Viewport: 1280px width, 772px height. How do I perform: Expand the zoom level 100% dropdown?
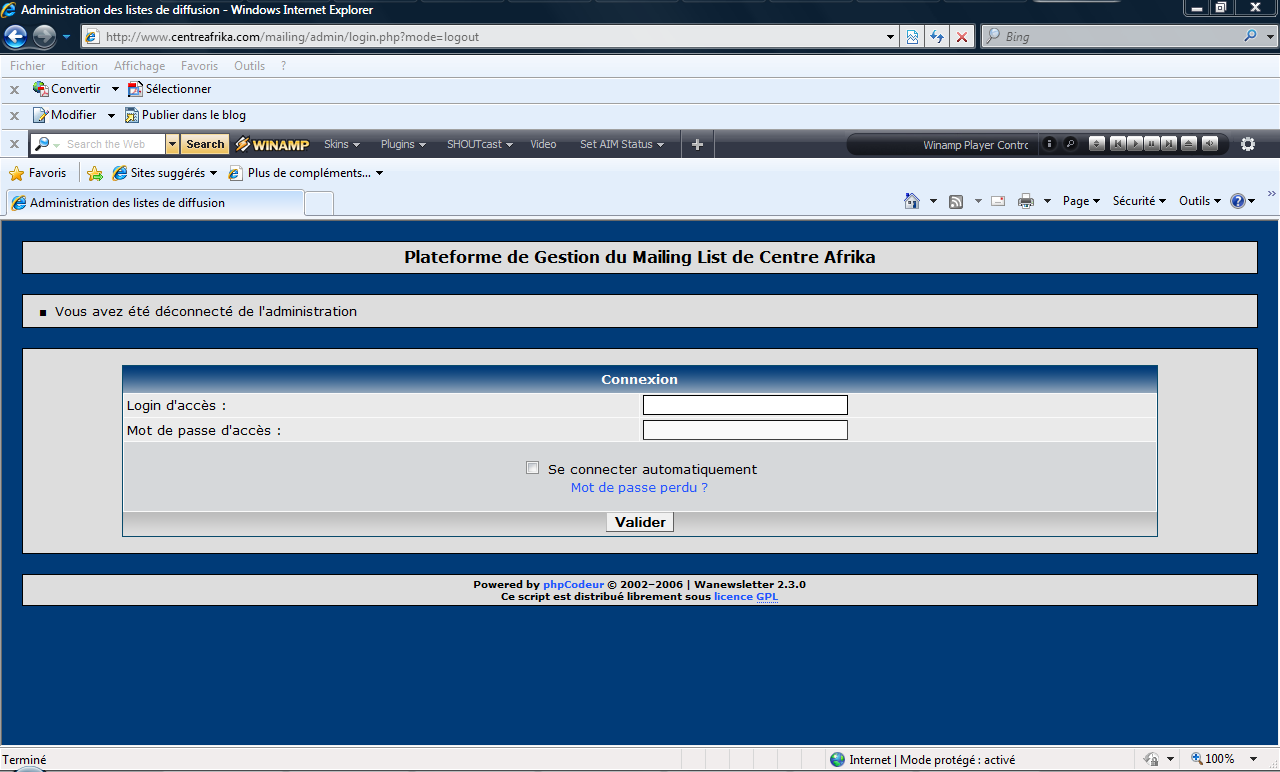tap(1254, 759)
